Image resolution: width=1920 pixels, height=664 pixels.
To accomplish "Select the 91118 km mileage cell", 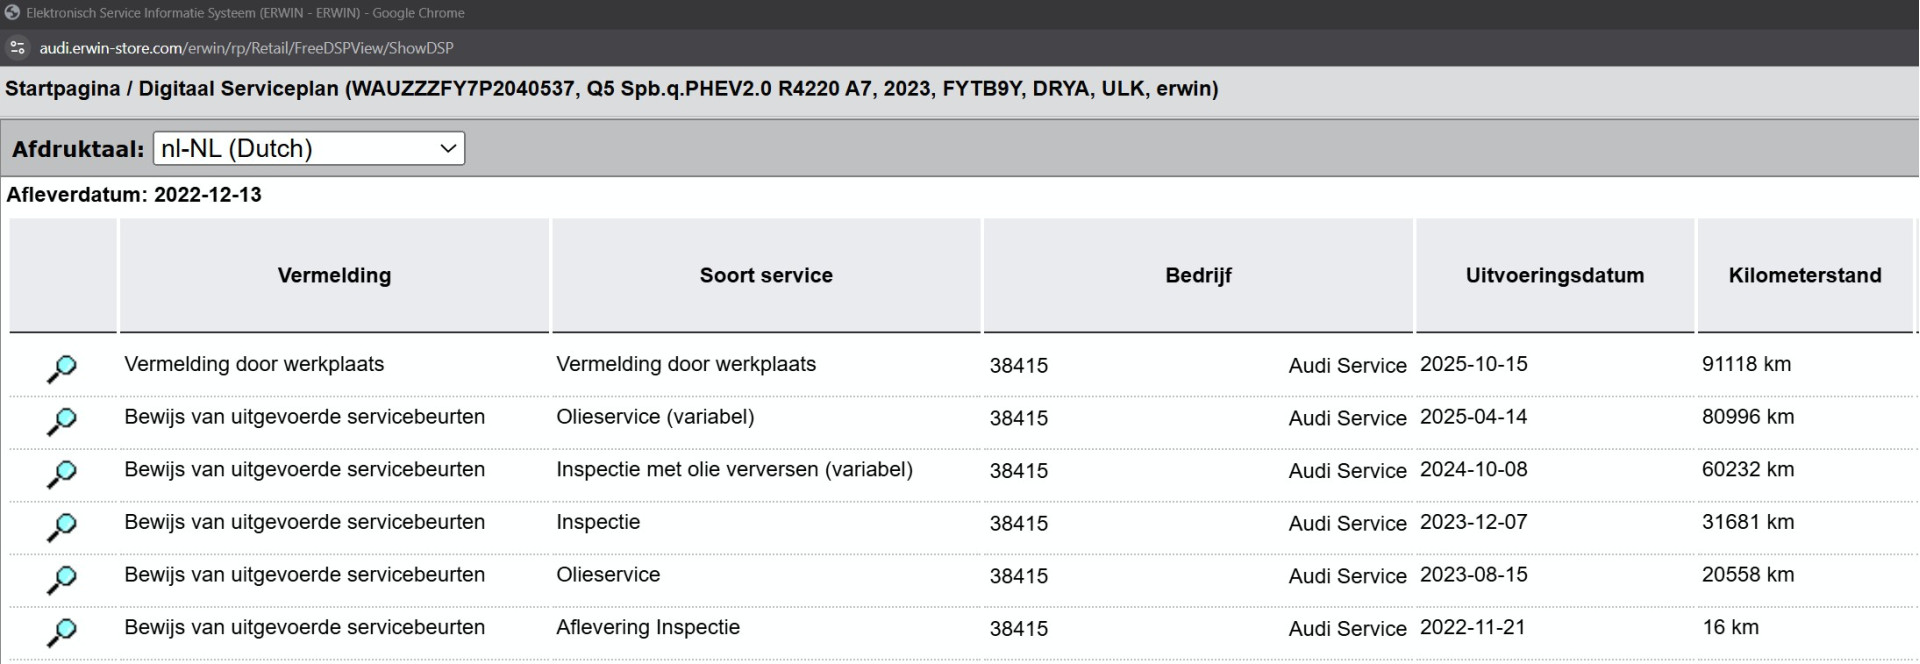I will click(1746, 365).
